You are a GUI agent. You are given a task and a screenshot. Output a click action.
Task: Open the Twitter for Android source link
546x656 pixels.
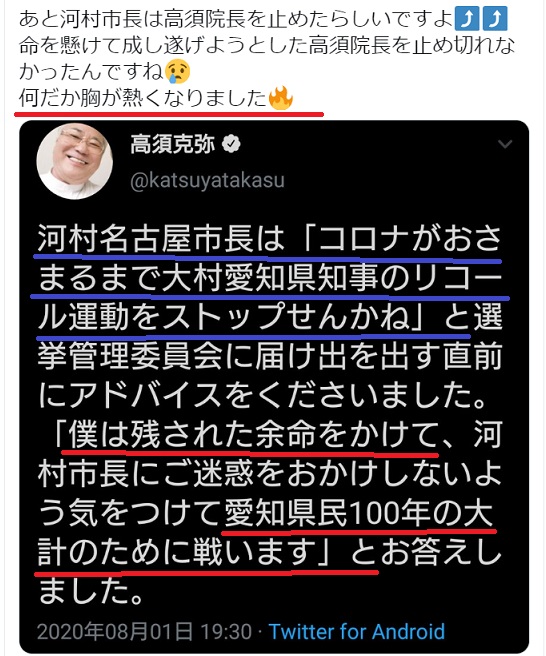(x=356, y=631)
